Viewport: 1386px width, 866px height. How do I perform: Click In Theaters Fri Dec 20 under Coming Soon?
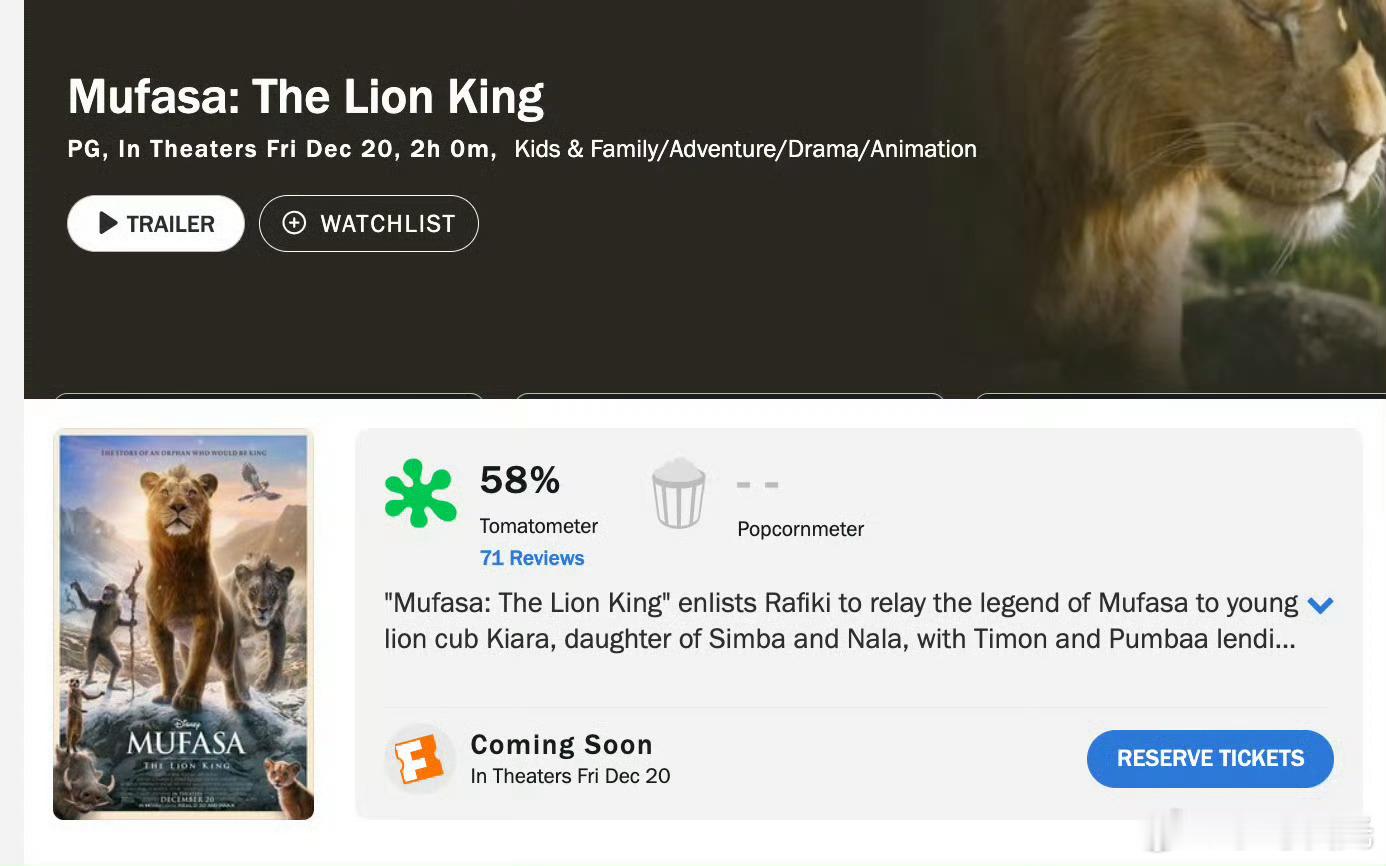click(x=570, y=776)
